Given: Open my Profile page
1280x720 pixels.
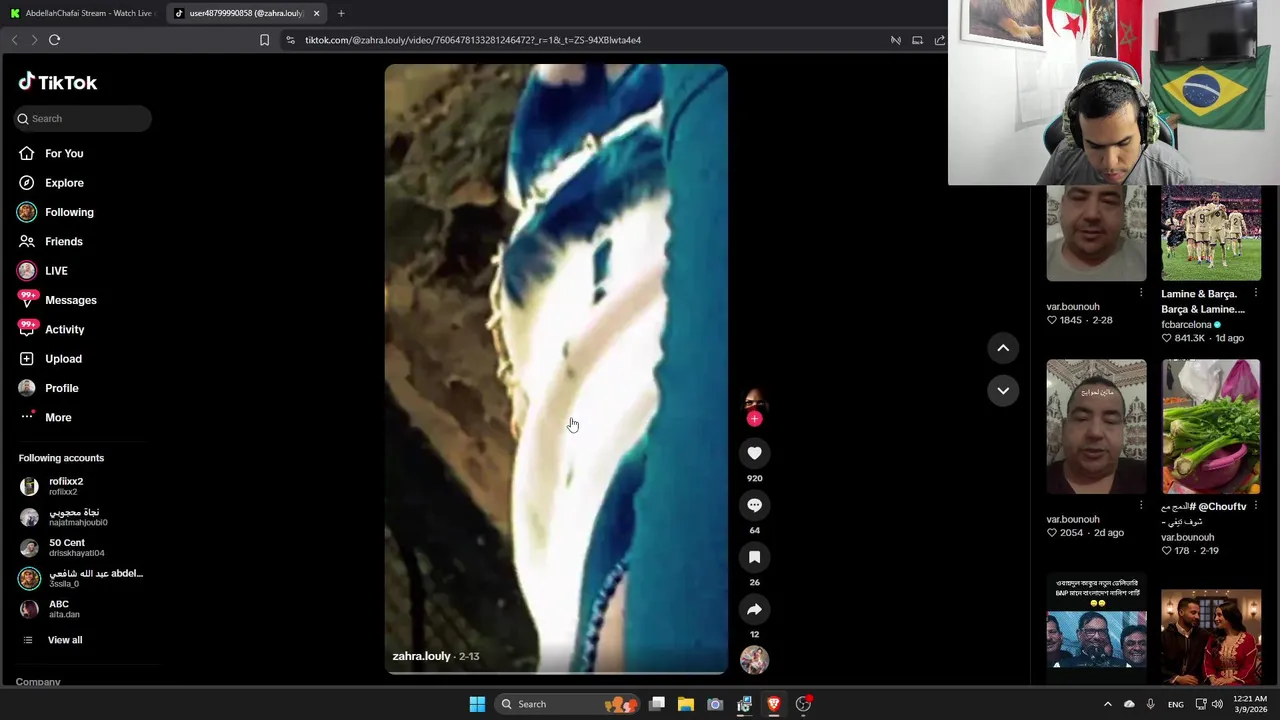Looking at the screenshot, I should point(61,388).
